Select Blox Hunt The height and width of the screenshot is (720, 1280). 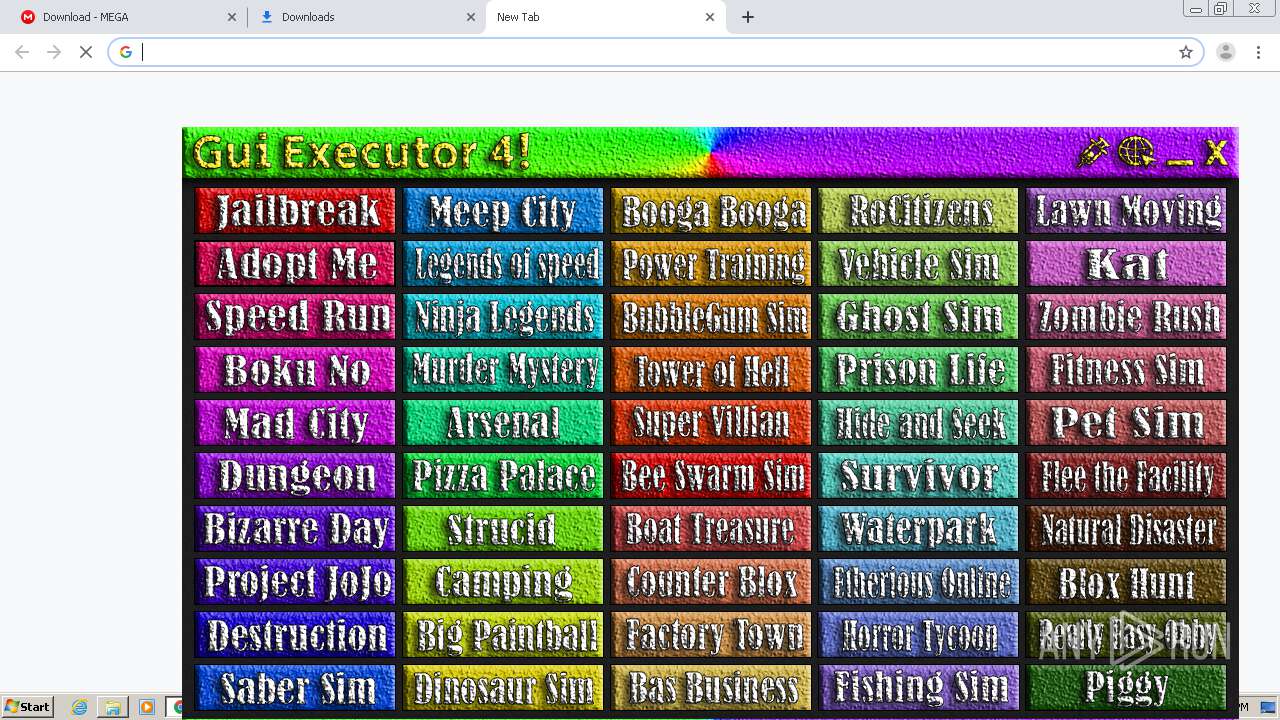[1127, 582]
